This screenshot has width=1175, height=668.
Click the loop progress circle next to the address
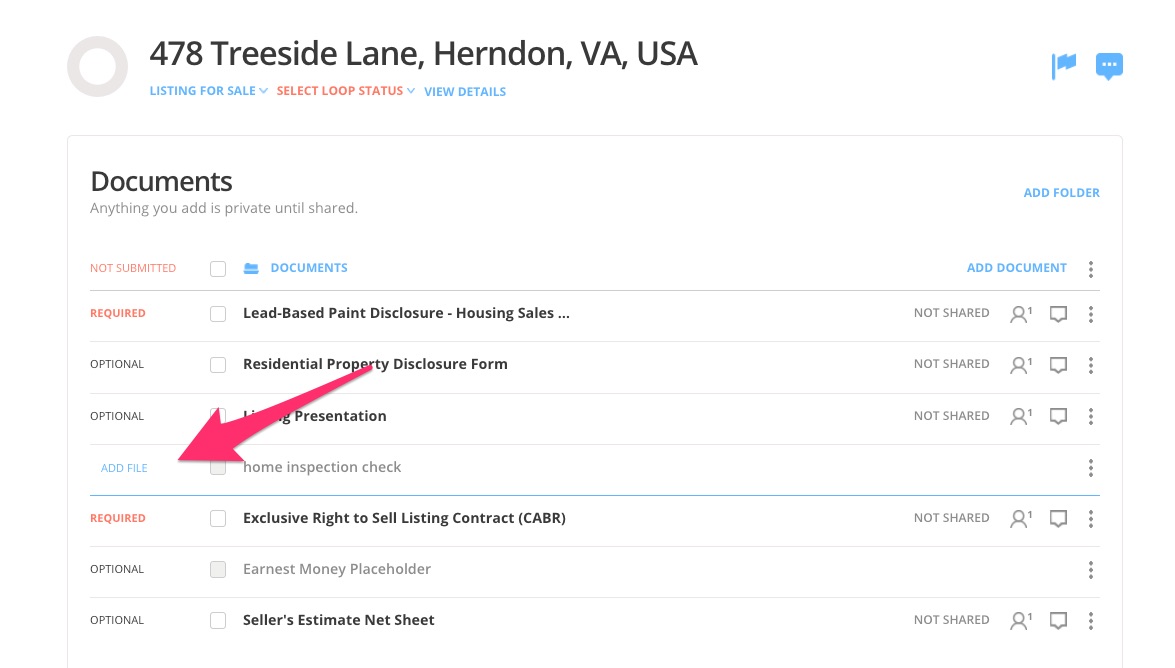pos(97,67)
